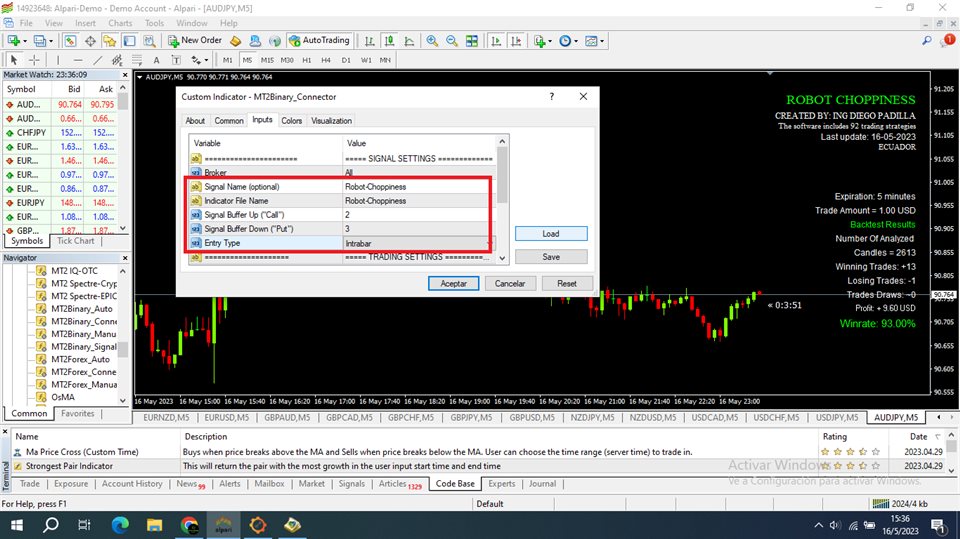This screenshot has height=539, width=960.
Task: Switch to the About tab in dialog
Action: click(x=195, y=121)
